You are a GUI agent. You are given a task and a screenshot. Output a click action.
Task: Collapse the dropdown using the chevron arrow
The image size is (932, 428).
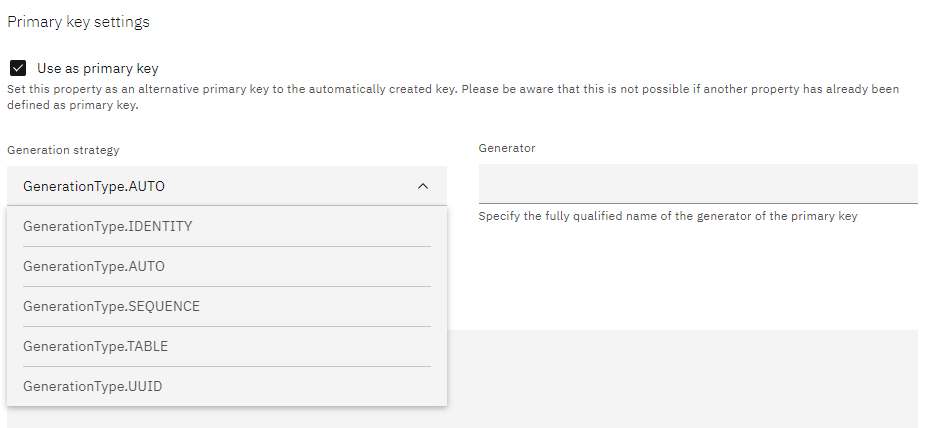tap(423, 186)
